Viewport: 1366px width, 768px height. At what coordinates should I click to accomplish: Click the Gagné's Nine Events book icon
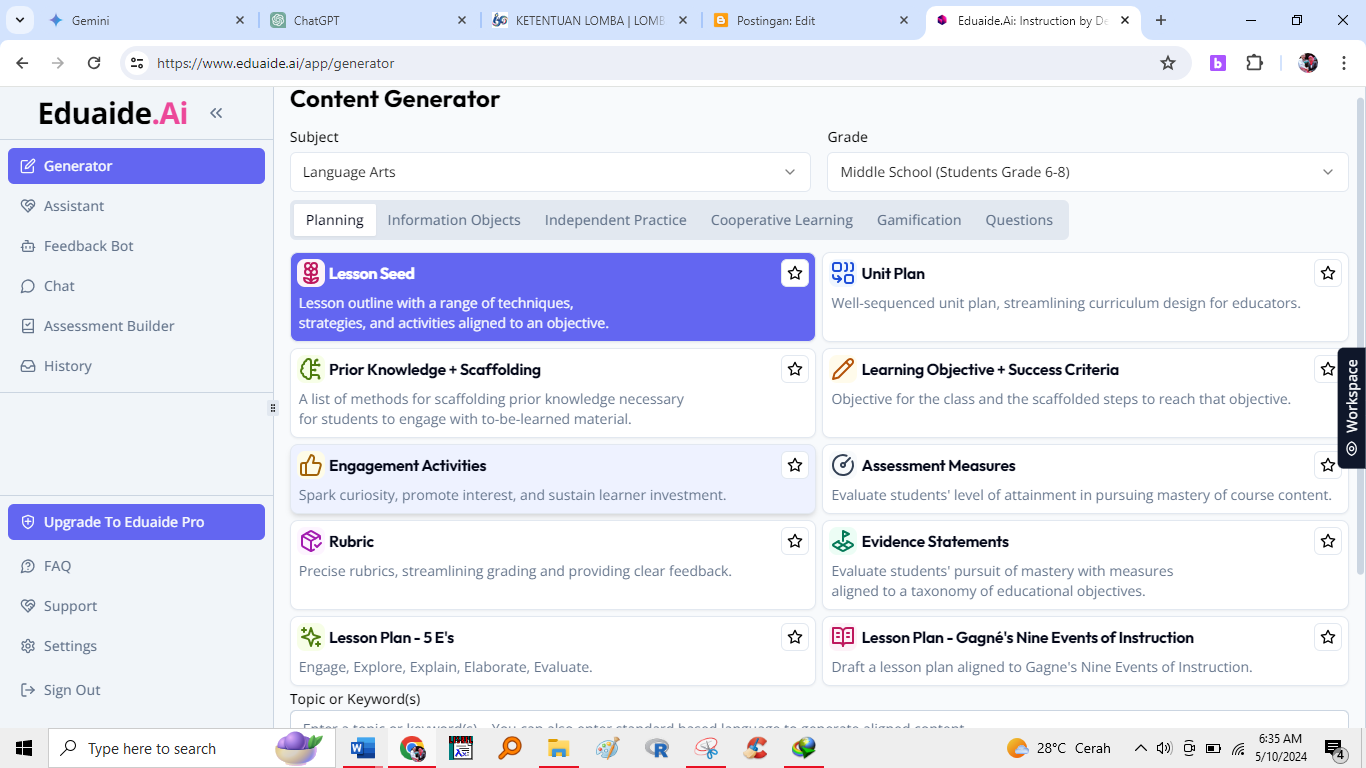pyautogui.click(x=843, y=637)
